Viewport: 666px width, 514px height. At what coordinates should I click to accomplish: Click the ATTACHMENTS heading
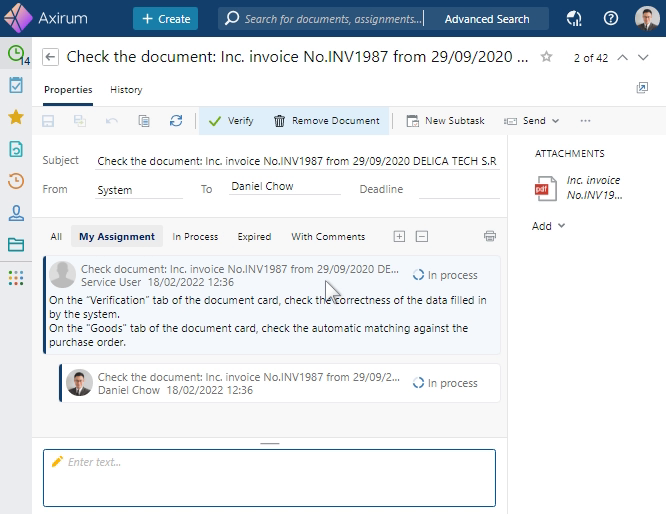(570, 154)
